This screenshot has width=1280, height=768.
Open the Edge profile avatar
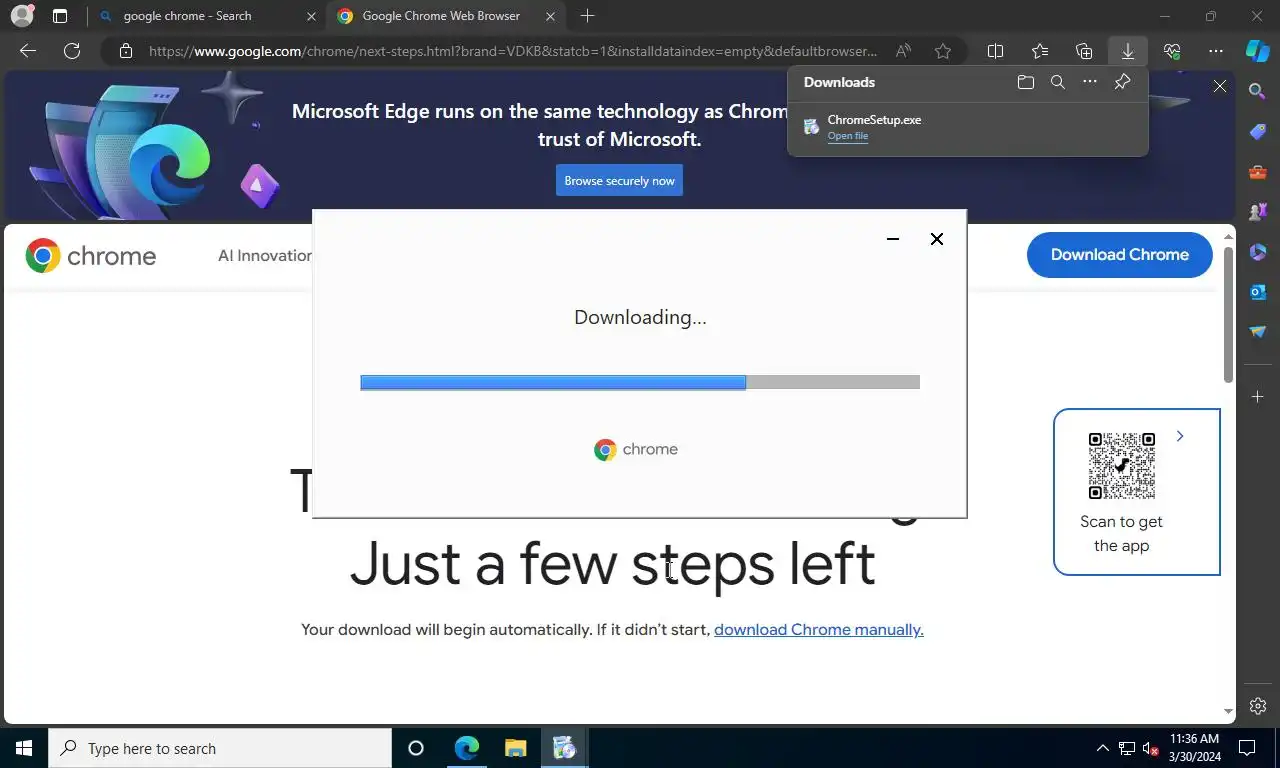click(22, 16)
